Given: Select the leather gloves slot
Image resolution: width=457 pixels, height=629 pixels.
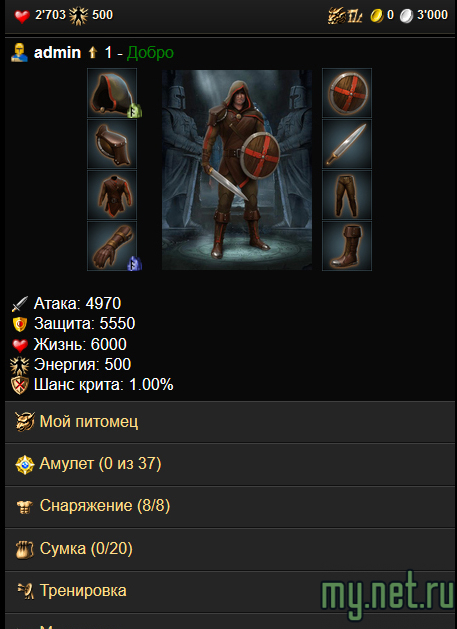Looking at the screenshot, I should [112, 246].
